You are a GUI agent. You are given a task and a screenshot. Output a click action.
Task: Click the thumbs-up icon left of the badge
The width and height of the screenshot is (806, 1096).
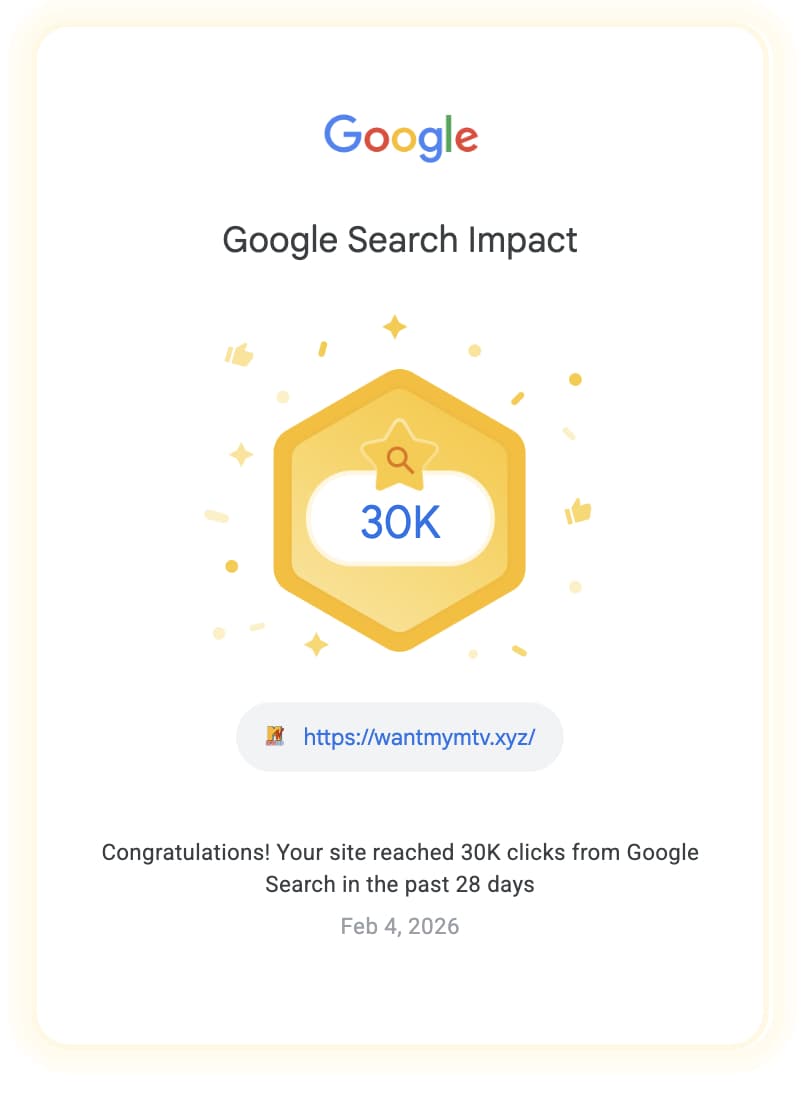239,354
